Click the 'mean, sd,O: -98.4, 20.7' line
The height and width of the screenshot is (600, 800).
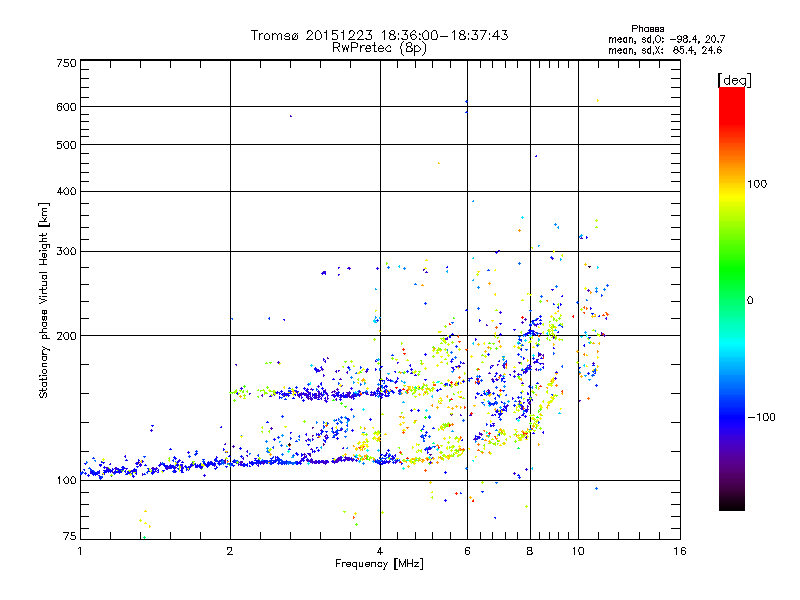pos(666,40)
